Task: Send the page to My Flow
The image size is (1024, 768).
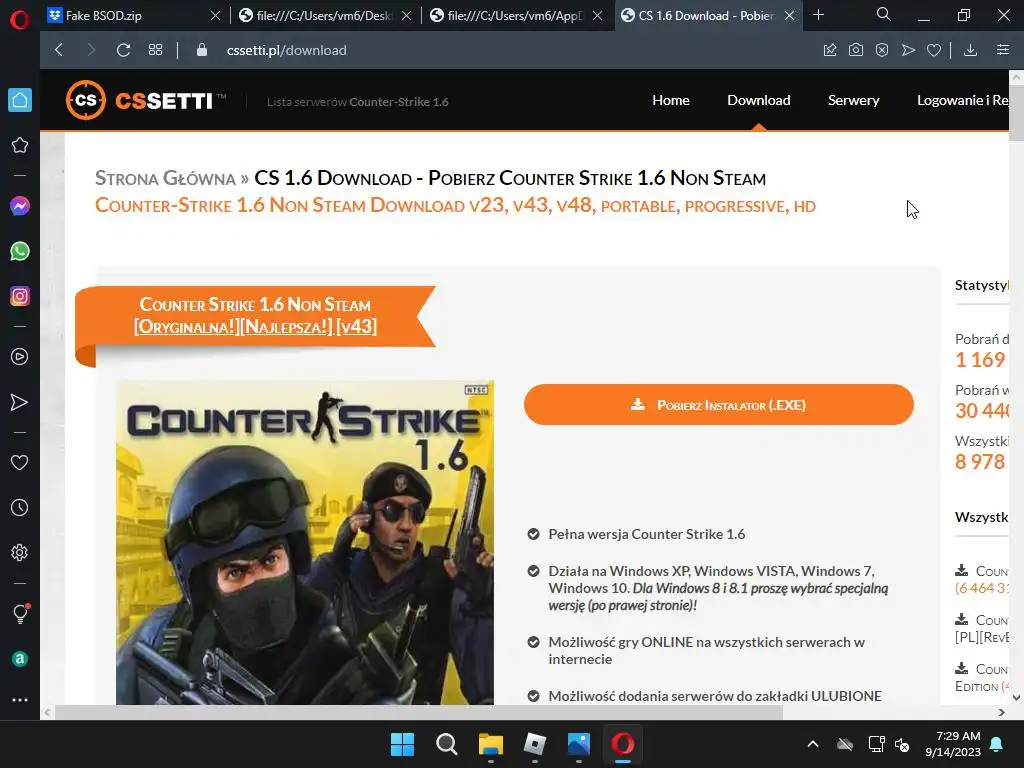Action: (908, 50)
